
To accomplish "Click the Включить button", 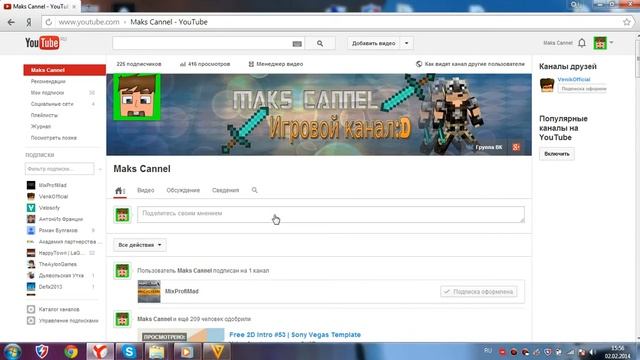I will pyautogui.click(x=557, y=154).
